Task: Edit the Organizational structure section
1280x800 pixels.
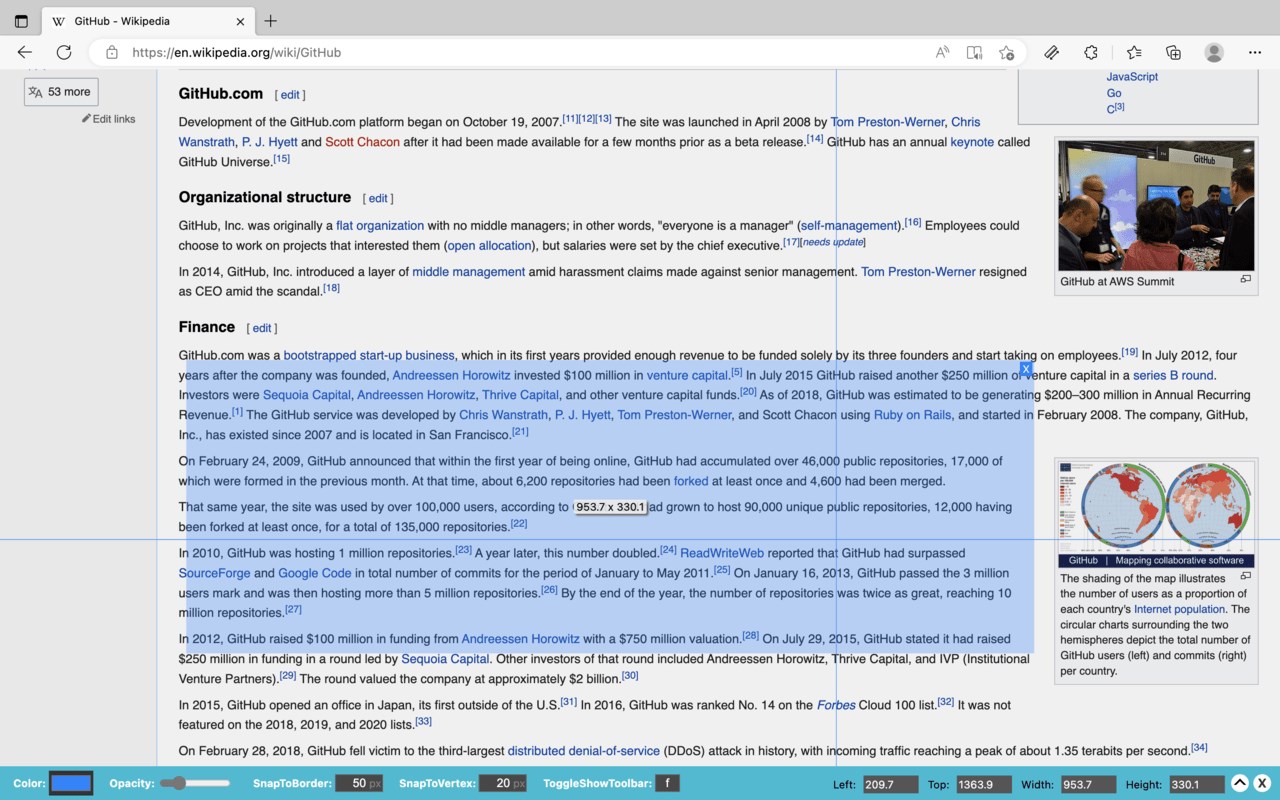Action: [378, 199]
